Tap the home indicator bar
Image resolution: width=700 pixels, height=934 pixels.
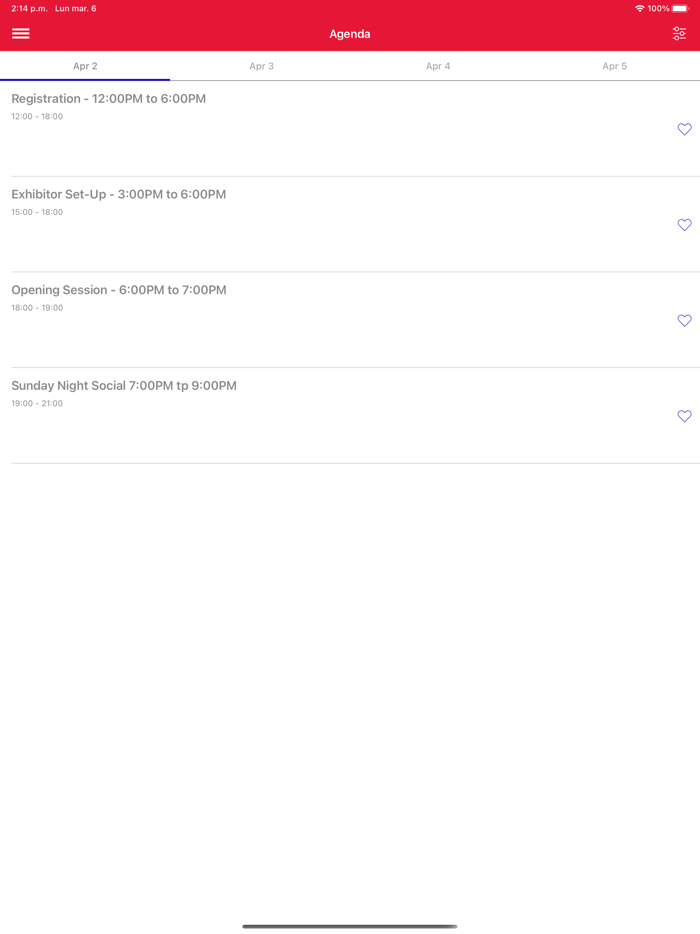tap(350, 926)
